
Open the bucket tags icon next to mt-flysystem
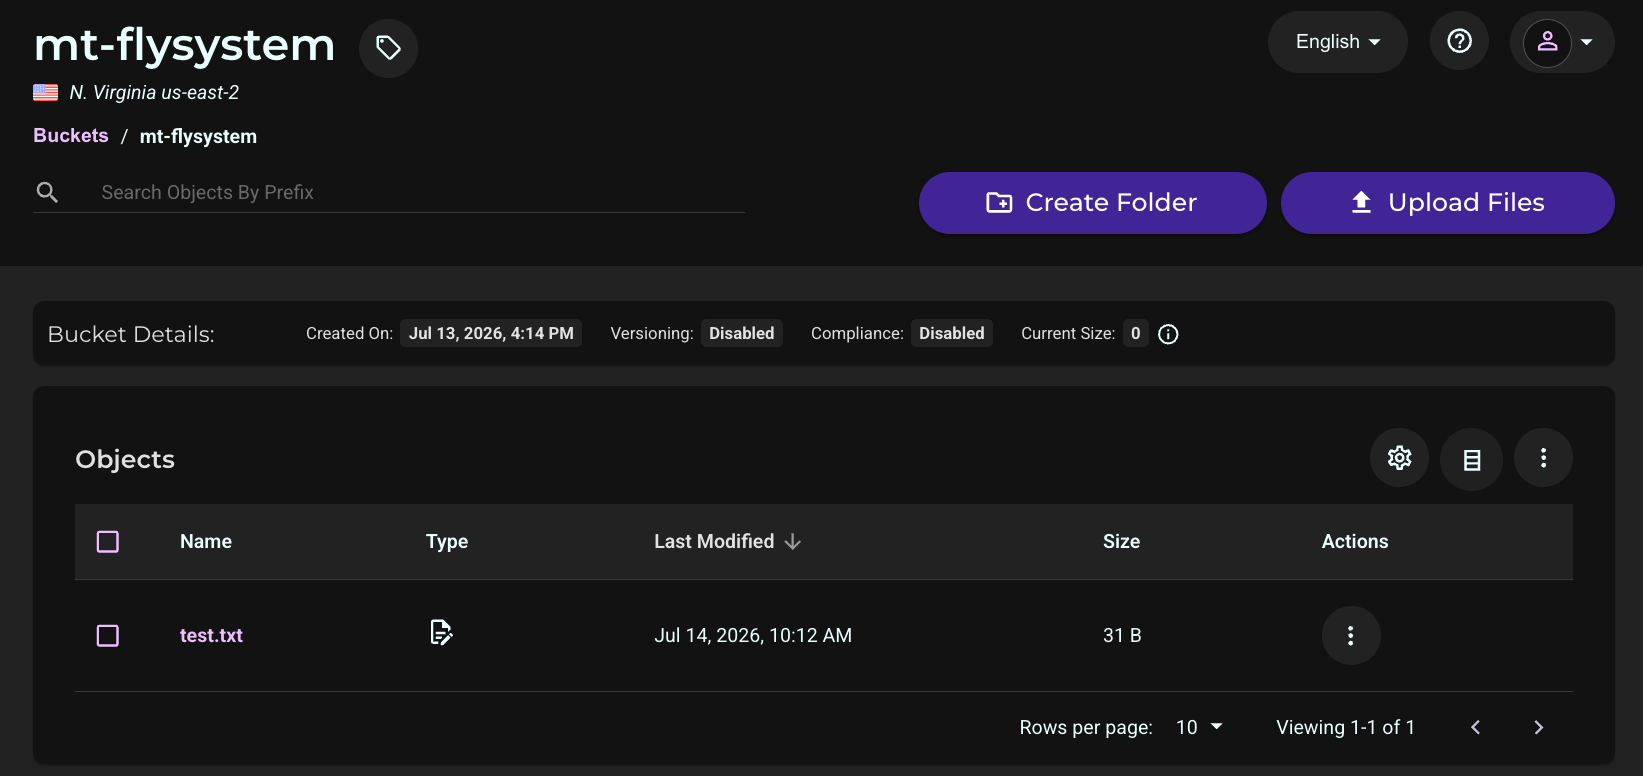pos(388,48)
